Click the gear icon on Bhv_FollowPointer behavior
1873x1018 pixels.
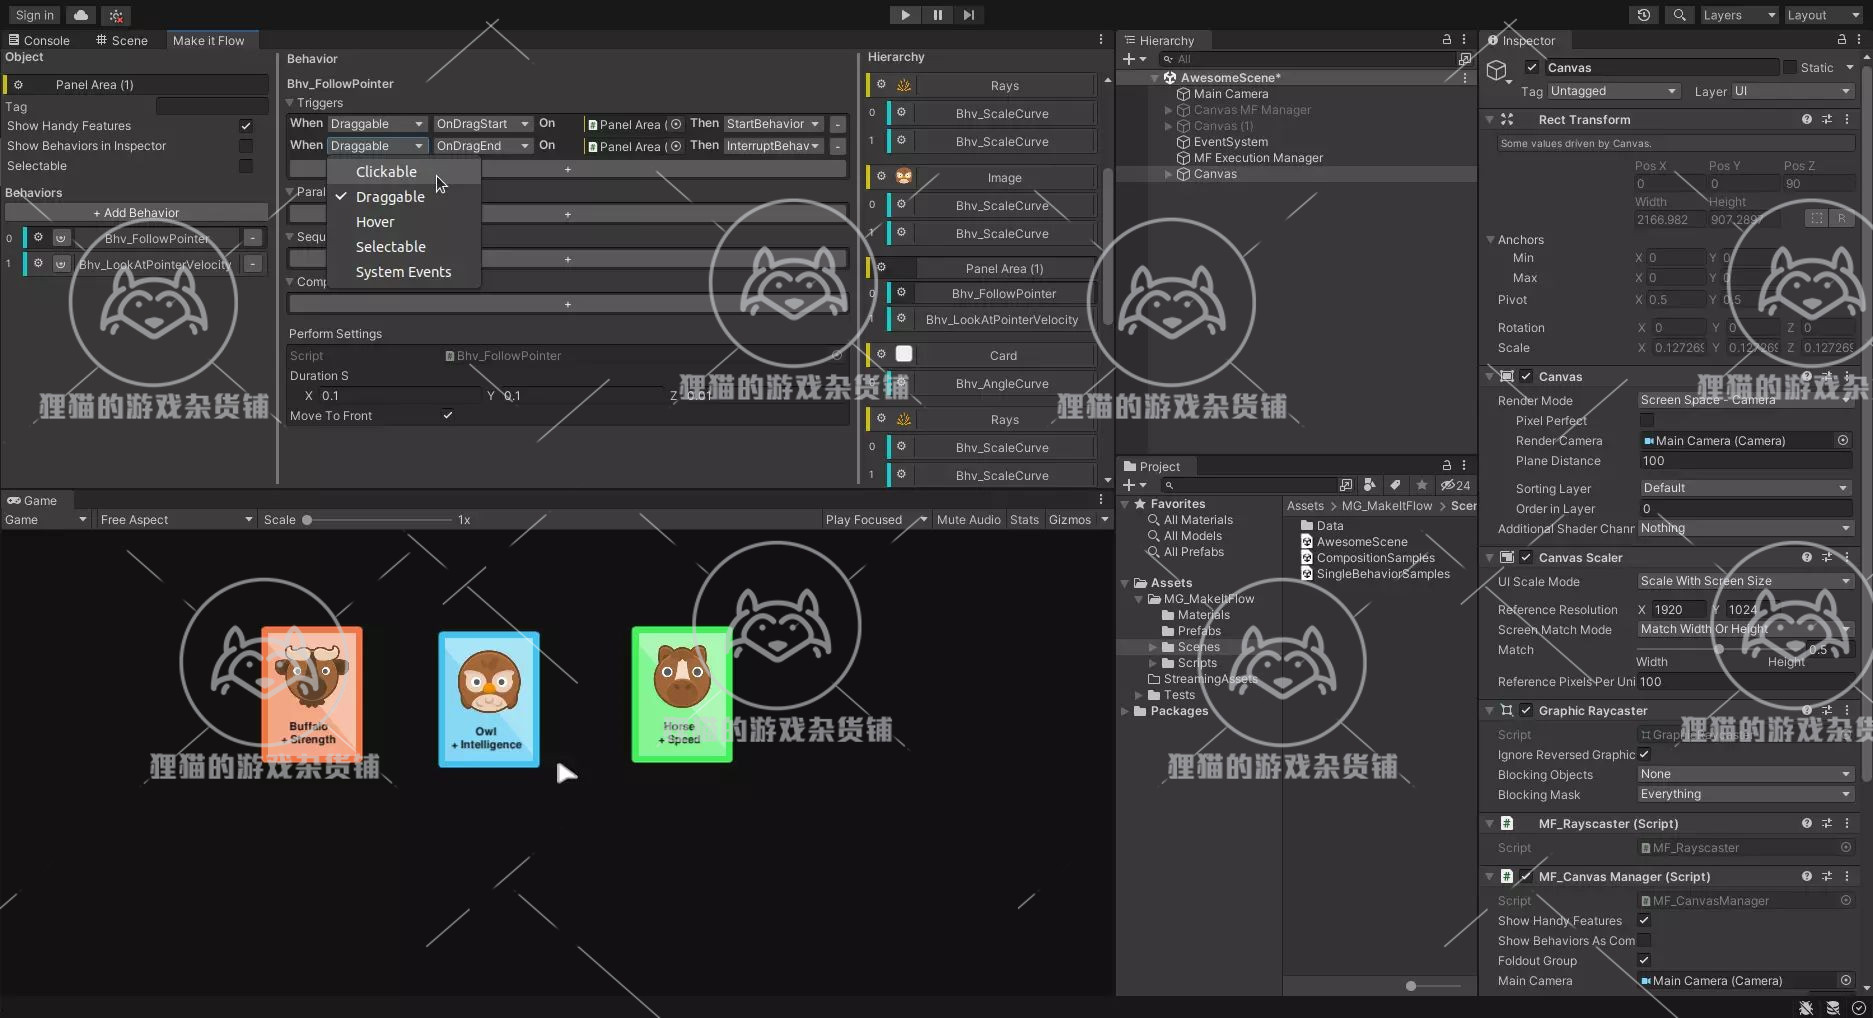pos(39,238)
